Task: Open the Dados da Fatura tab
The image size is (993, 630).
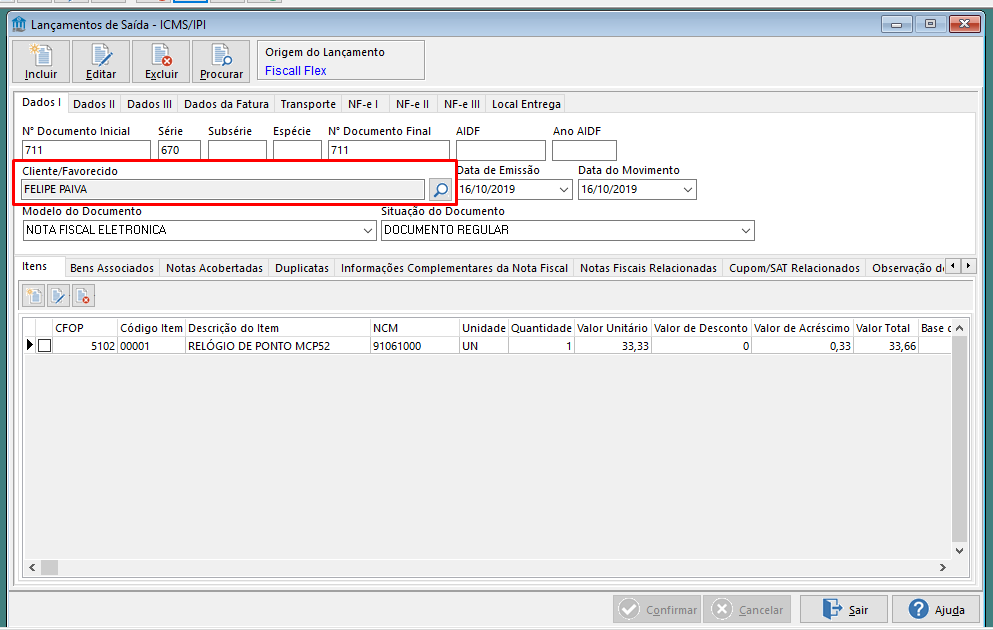Action: click(226, 104)
